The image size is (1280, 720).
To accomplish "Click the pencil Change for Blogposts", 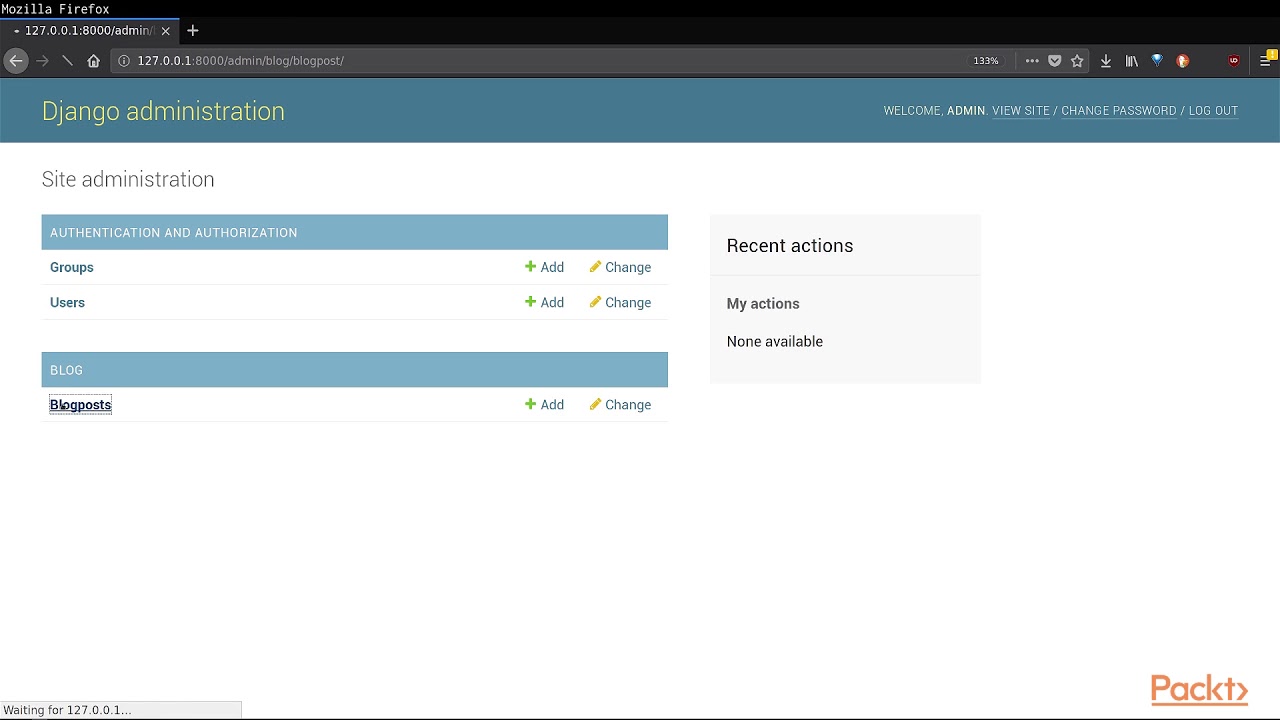I will tap(621, 405).
